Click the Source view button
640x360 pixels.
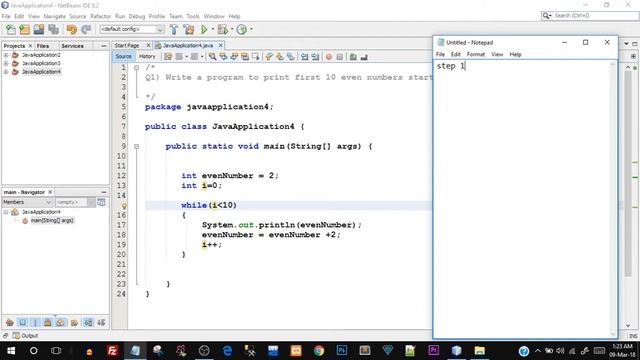click(x=123, y=56)
